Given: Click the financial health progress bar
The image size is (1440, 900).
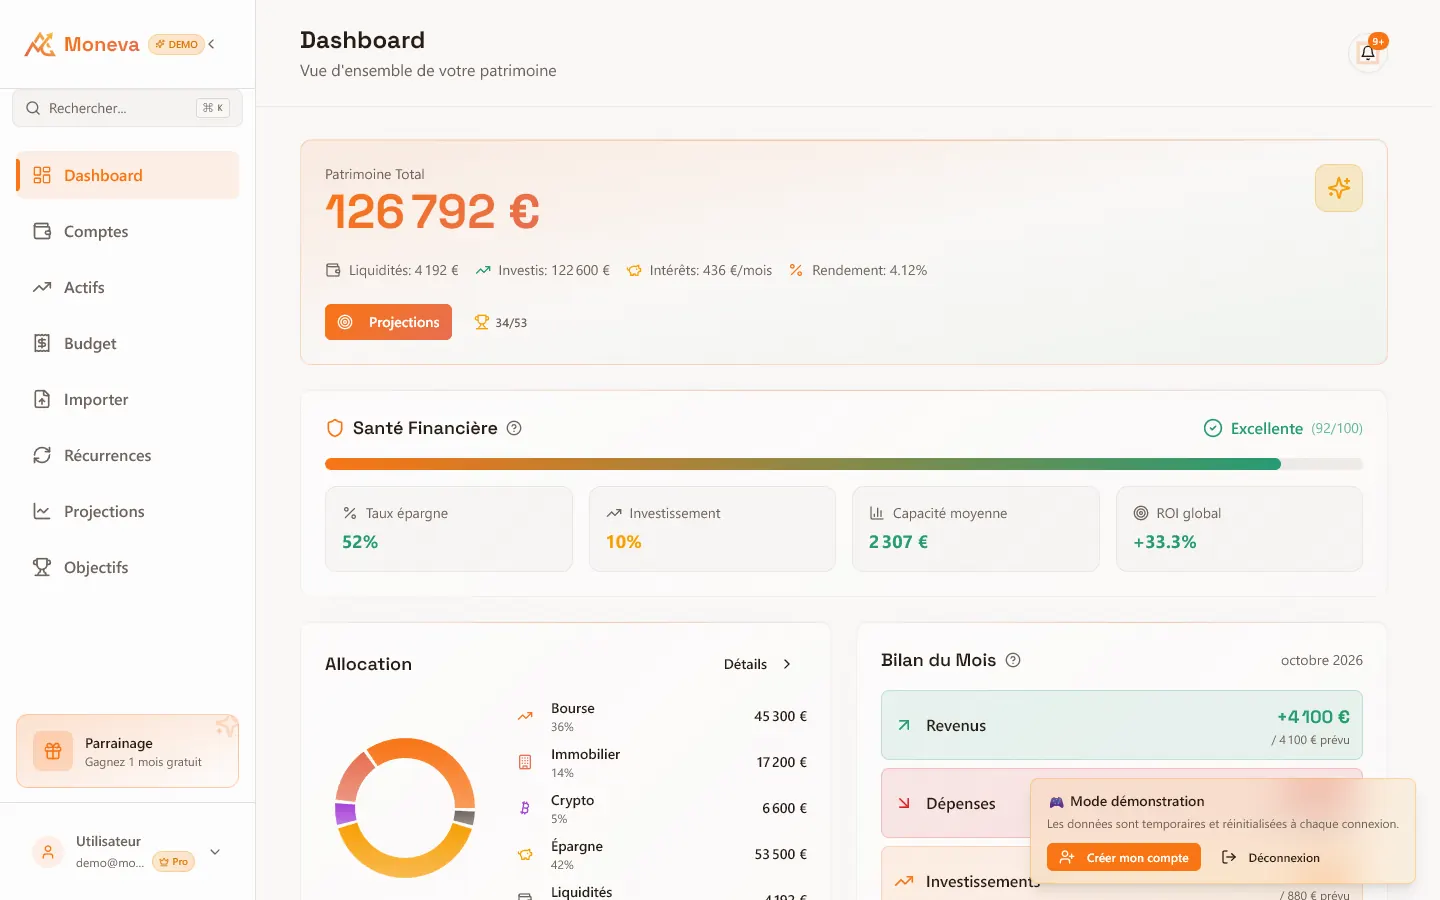Looking at the screenshot, I should click(x=844, y=464).
